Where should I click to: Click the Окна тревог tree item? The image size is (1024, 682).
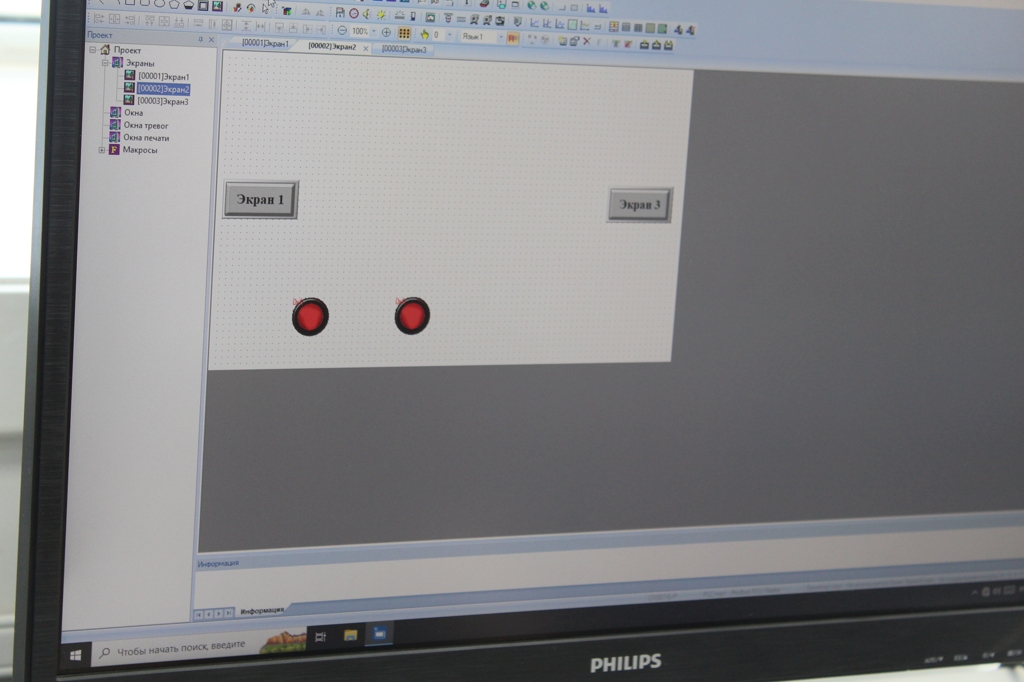point(146,125)
